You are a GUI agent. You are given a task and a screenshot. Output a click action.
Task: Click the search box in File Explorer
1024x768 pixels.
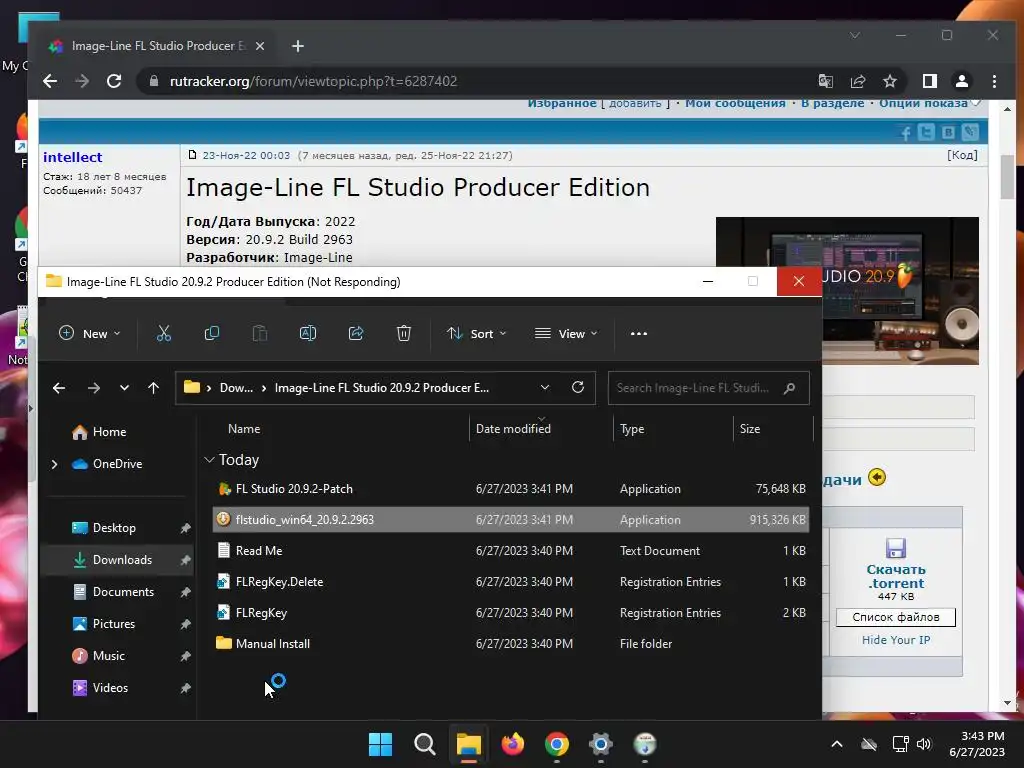[694, 388]
